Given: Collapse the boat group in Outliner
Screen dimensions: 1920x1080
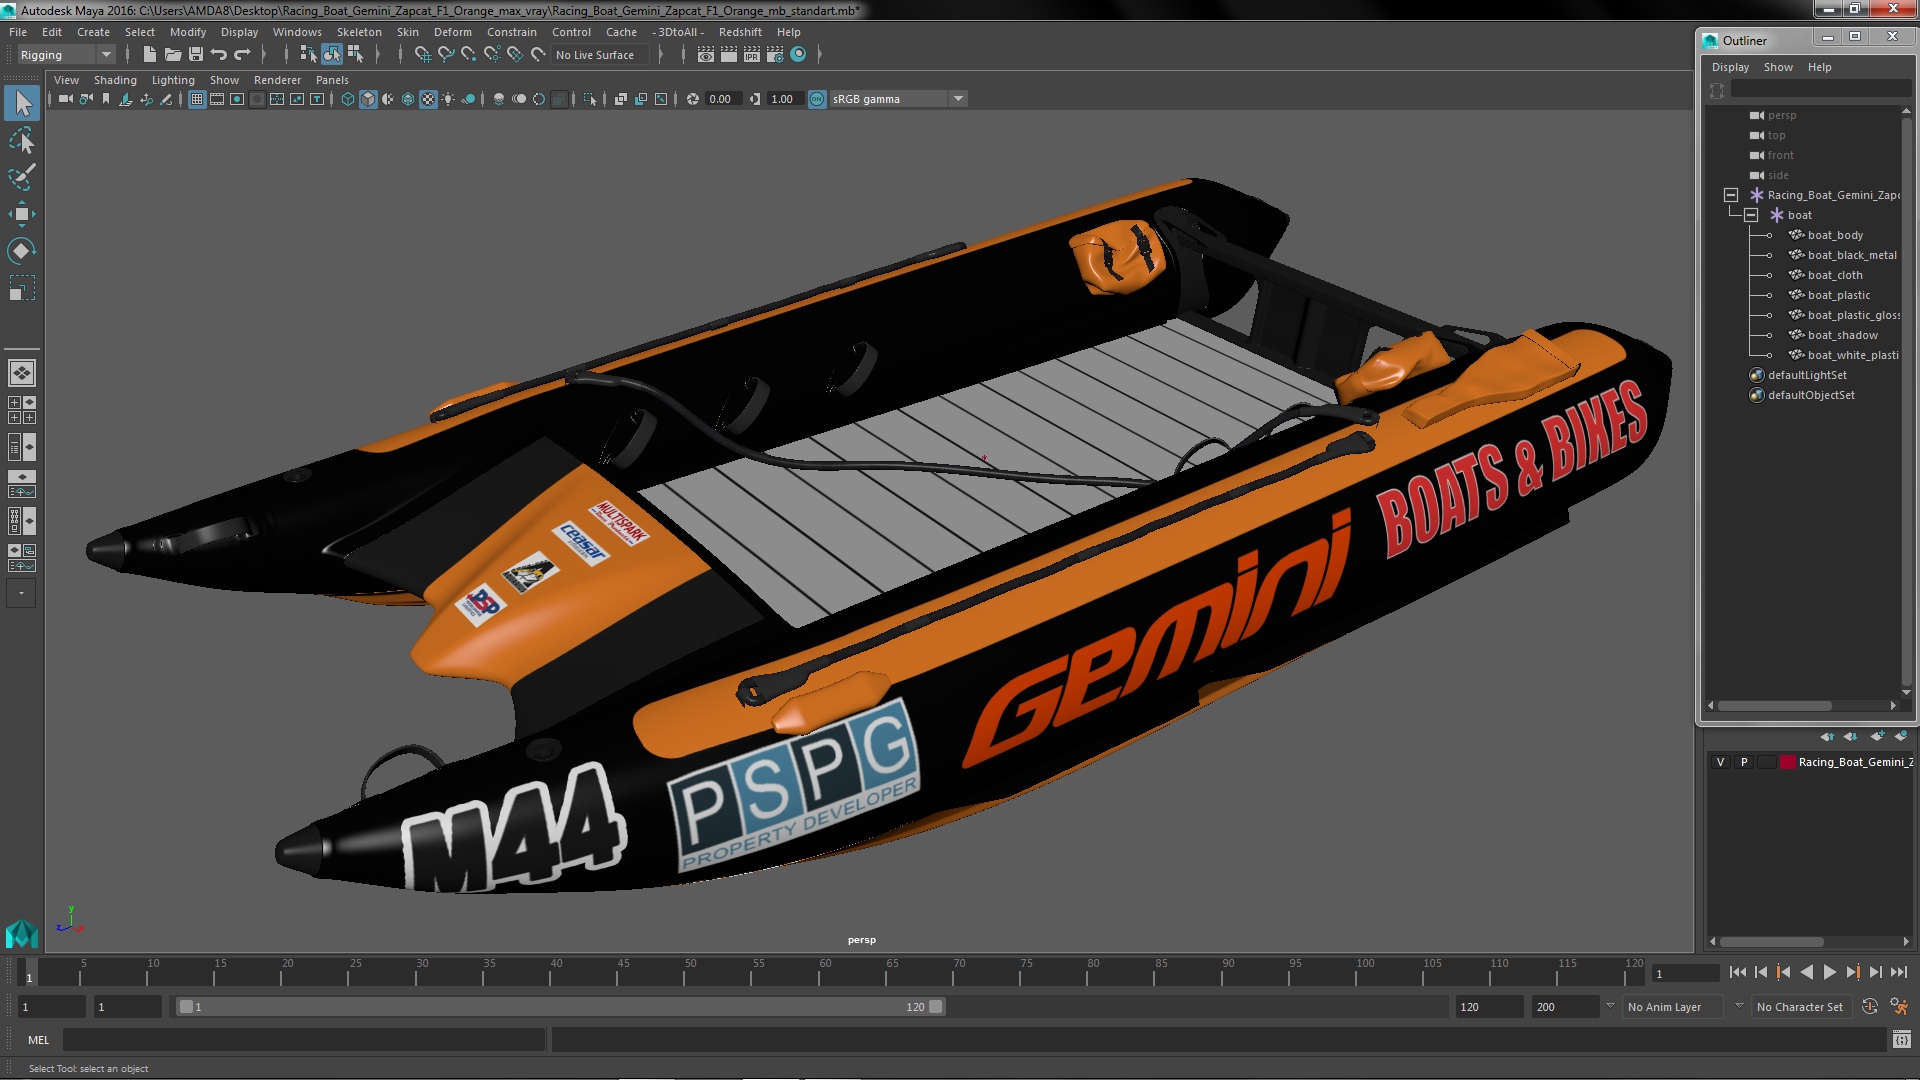Looking at the screenshot, I should point(1751,215).
